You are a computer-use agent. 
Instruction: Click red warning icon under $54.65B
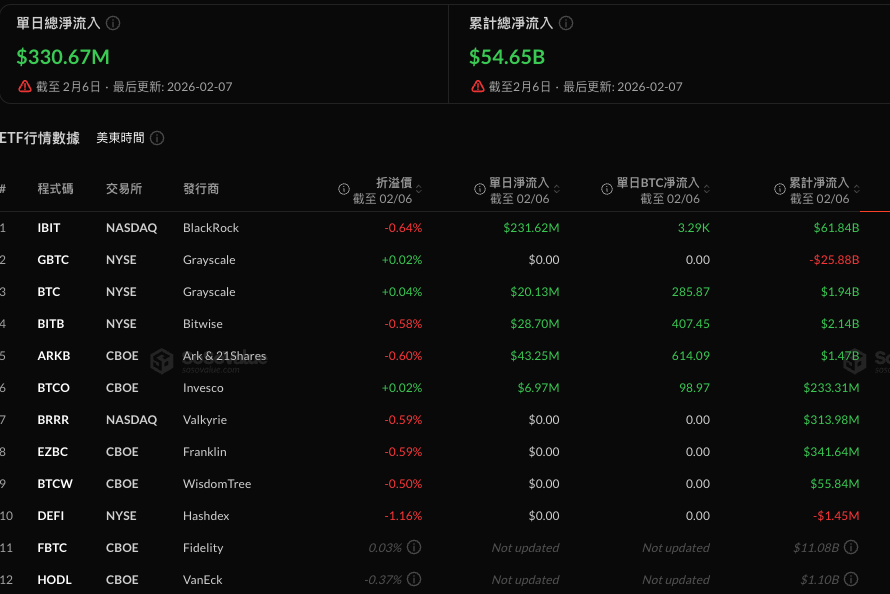pyautogui.click(x=477, y=86)
